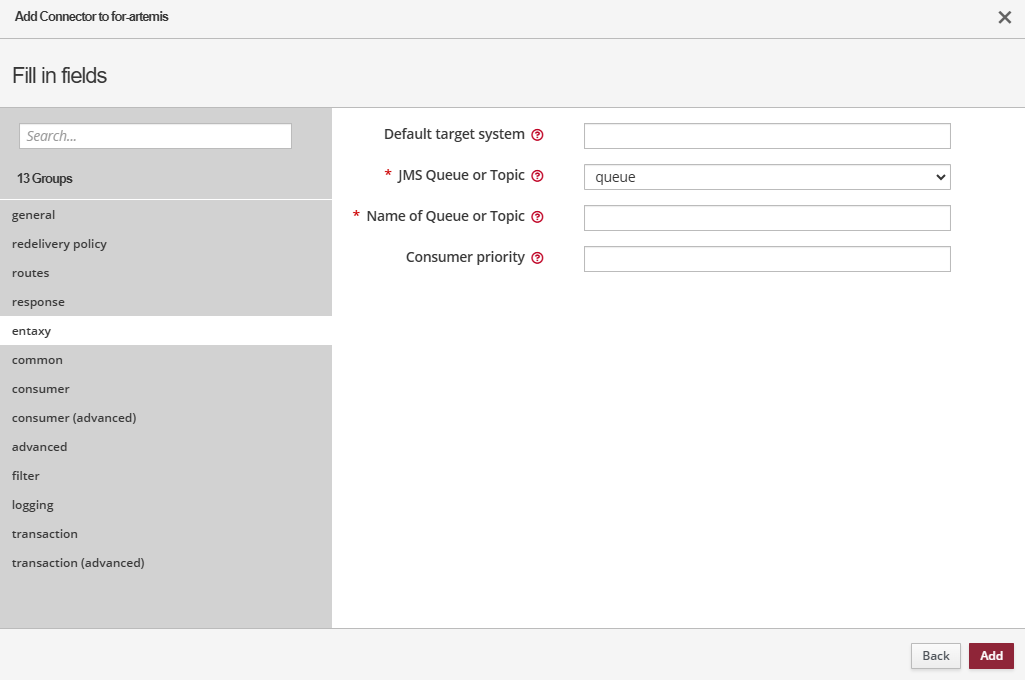Close the Add Connector dialog
The image size is (1025, 680).
click(1004, 17)
